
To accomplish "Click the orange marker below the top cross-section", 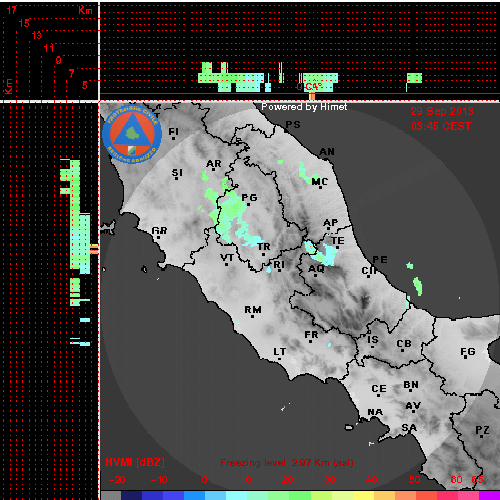I will coord(312,97).
